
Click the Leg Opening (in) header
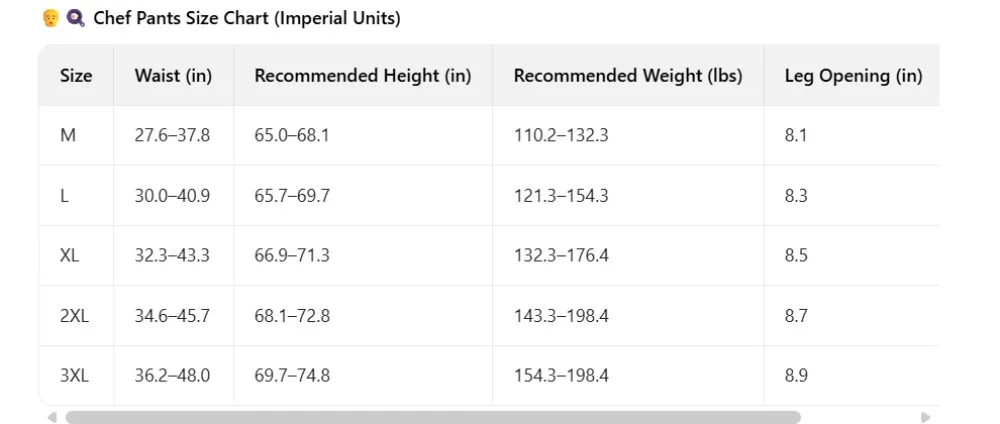click(x=853, y=76)
